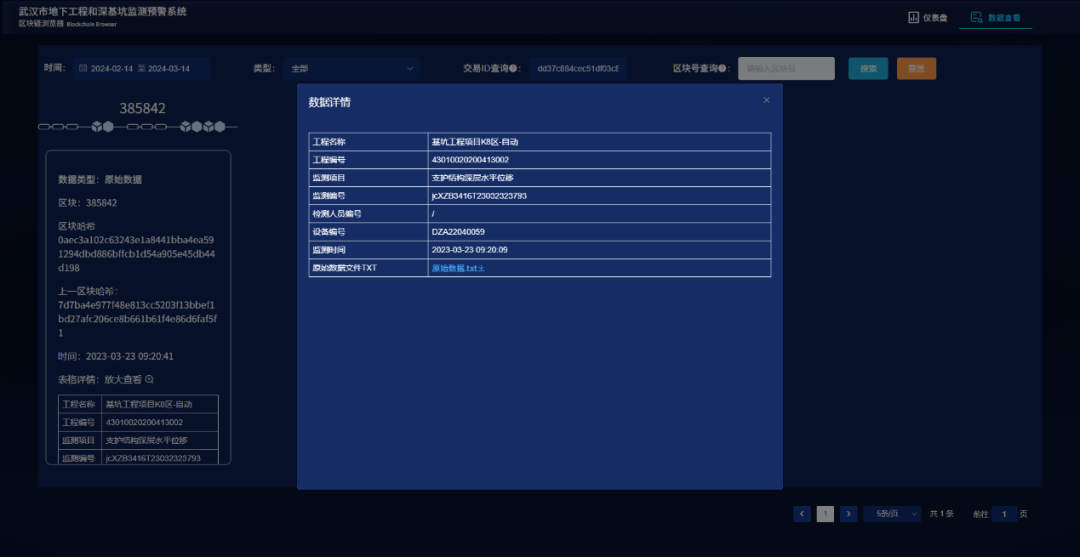Open the start date 2024-02-14 picker

coord(112,69)
